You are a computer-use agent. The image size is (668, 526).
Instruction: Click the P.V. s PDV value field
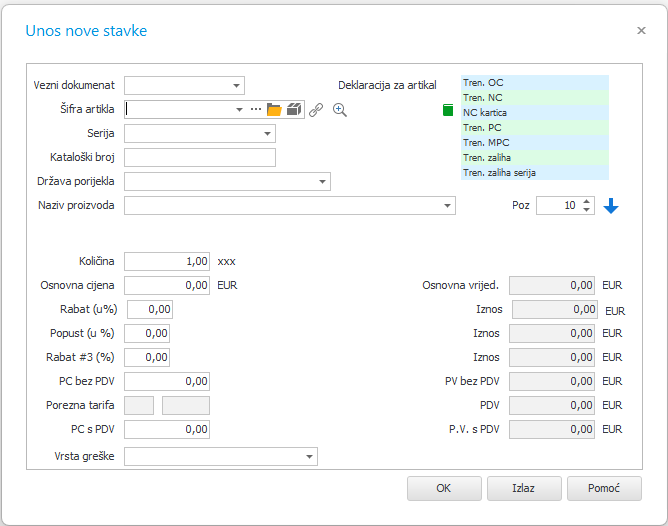(552, 429)
